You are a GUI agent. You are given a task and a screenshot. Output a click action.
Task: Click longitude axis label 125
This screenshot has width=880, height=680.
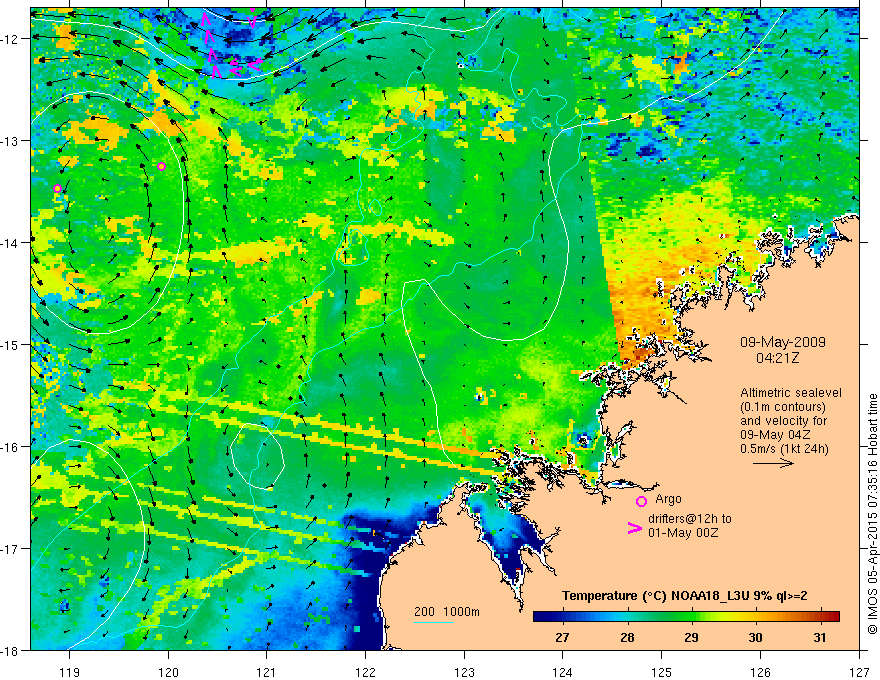pyautogui.click(x=662, y=672)
